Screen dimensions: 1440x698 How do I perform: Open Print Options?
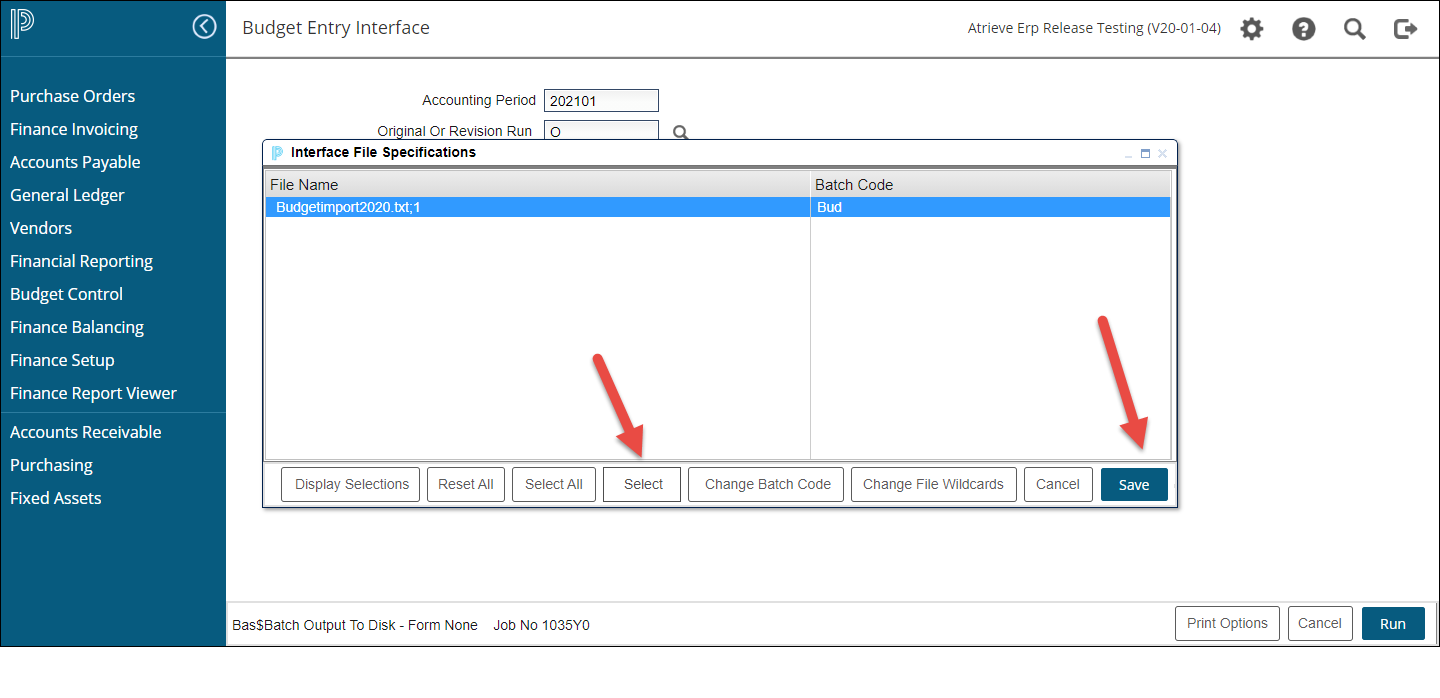tap(1226, 623)
